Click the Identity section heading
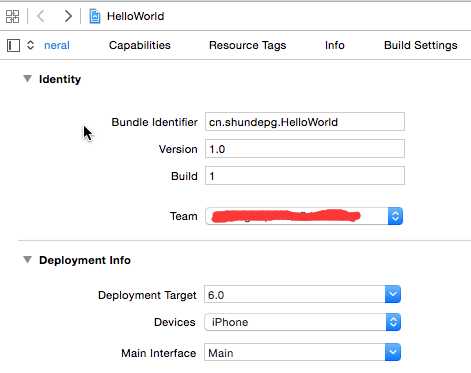Screen dimensions: 471x373 [60, 79]
